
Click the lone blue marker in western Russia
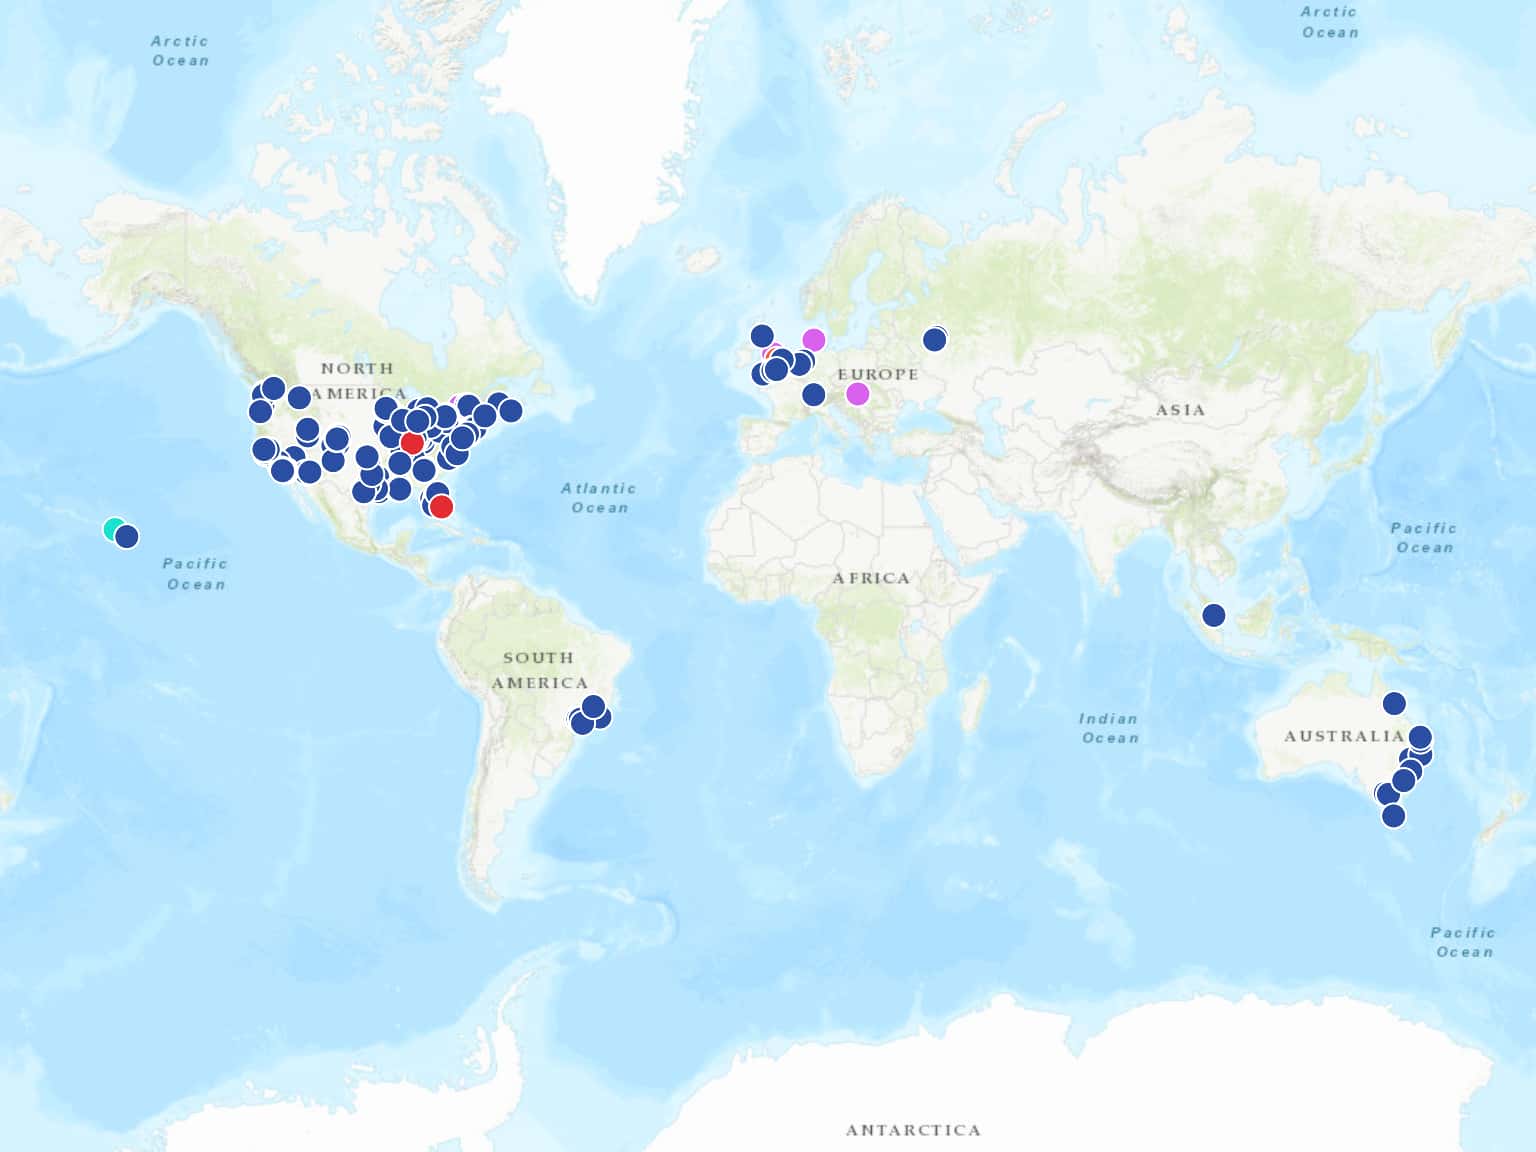pos(934,340)
